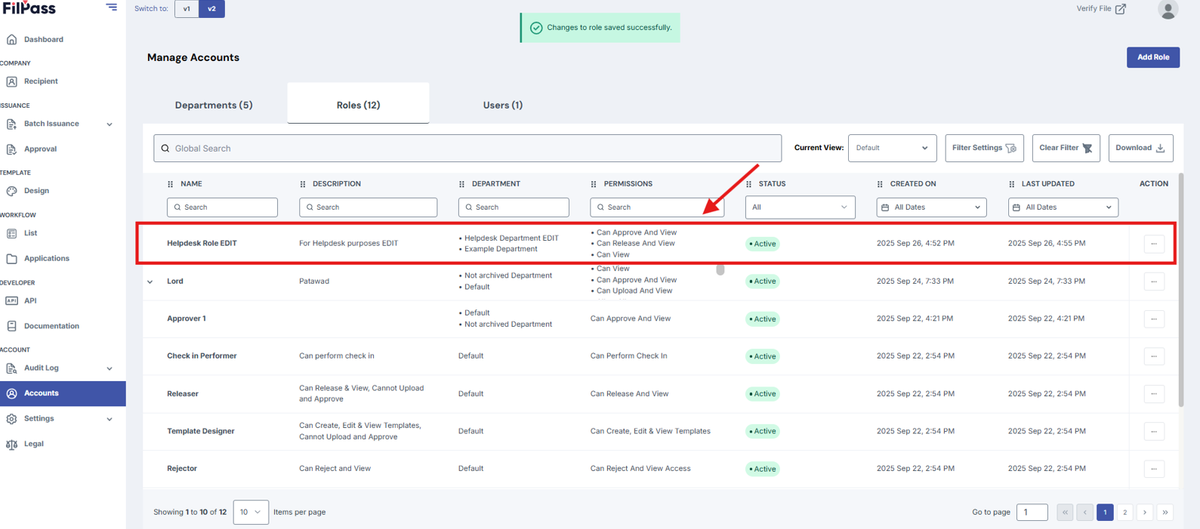Open the Recipient sidebar item

pos(41,81)
